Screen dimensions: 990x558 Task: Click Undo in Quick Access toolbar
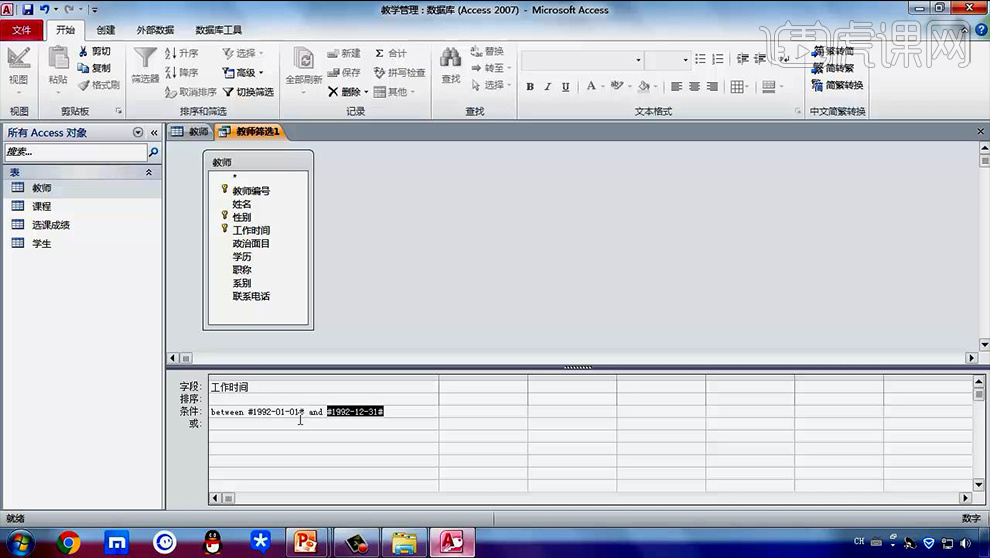click(45, 9)
